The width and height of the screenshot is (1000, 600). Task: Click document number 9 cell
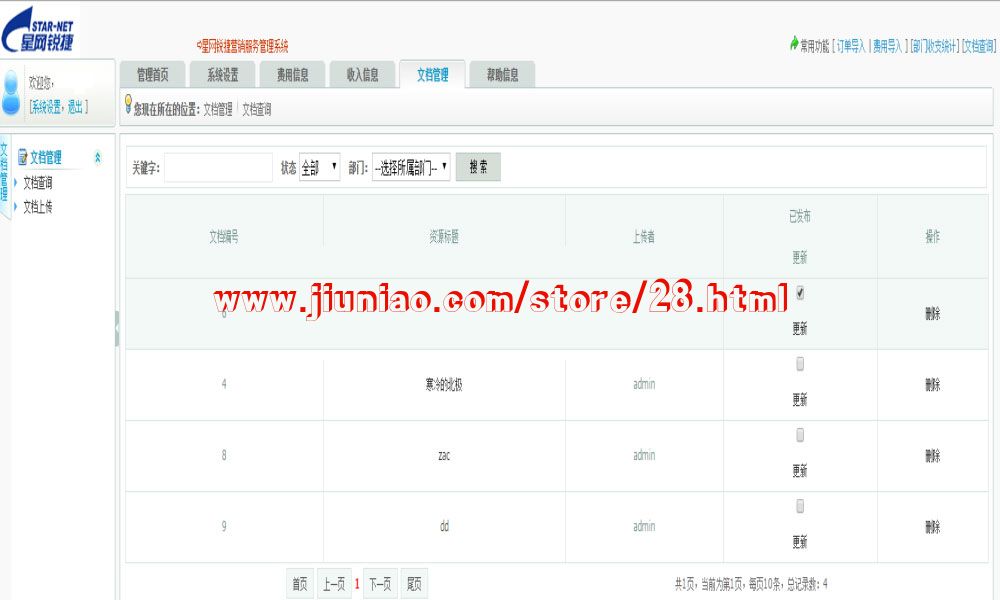pos(224,526)
